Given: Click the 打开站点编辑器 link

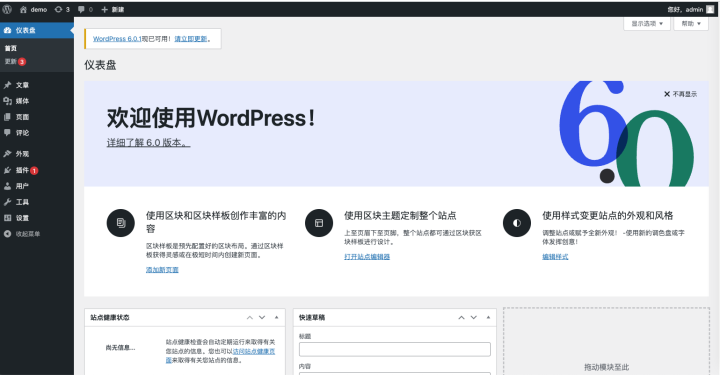Looking at the screenshot, I should click(367, 257).
